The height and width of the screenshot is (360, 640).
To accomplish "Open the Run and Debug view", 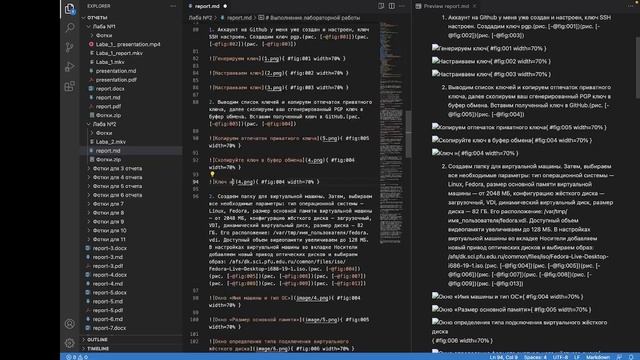I will [x=70, y=66].
